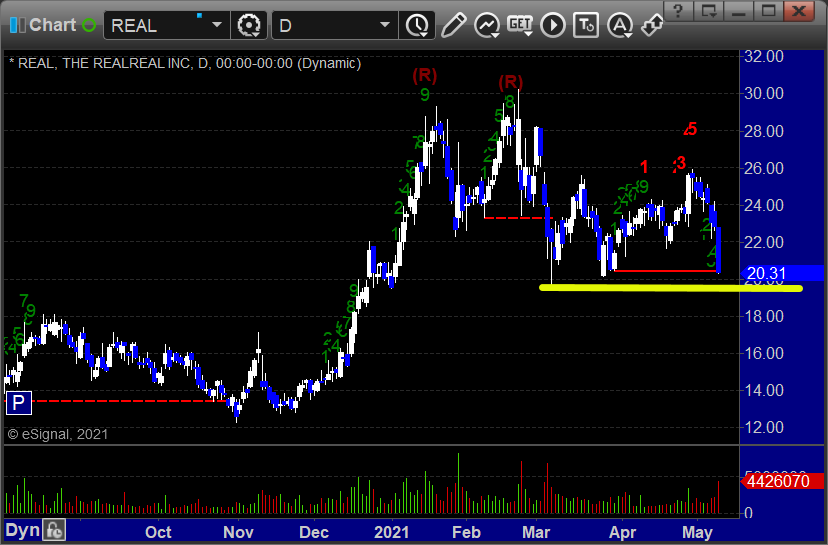Click the play replay button
The image size is (828, 545).
[553, 25]
